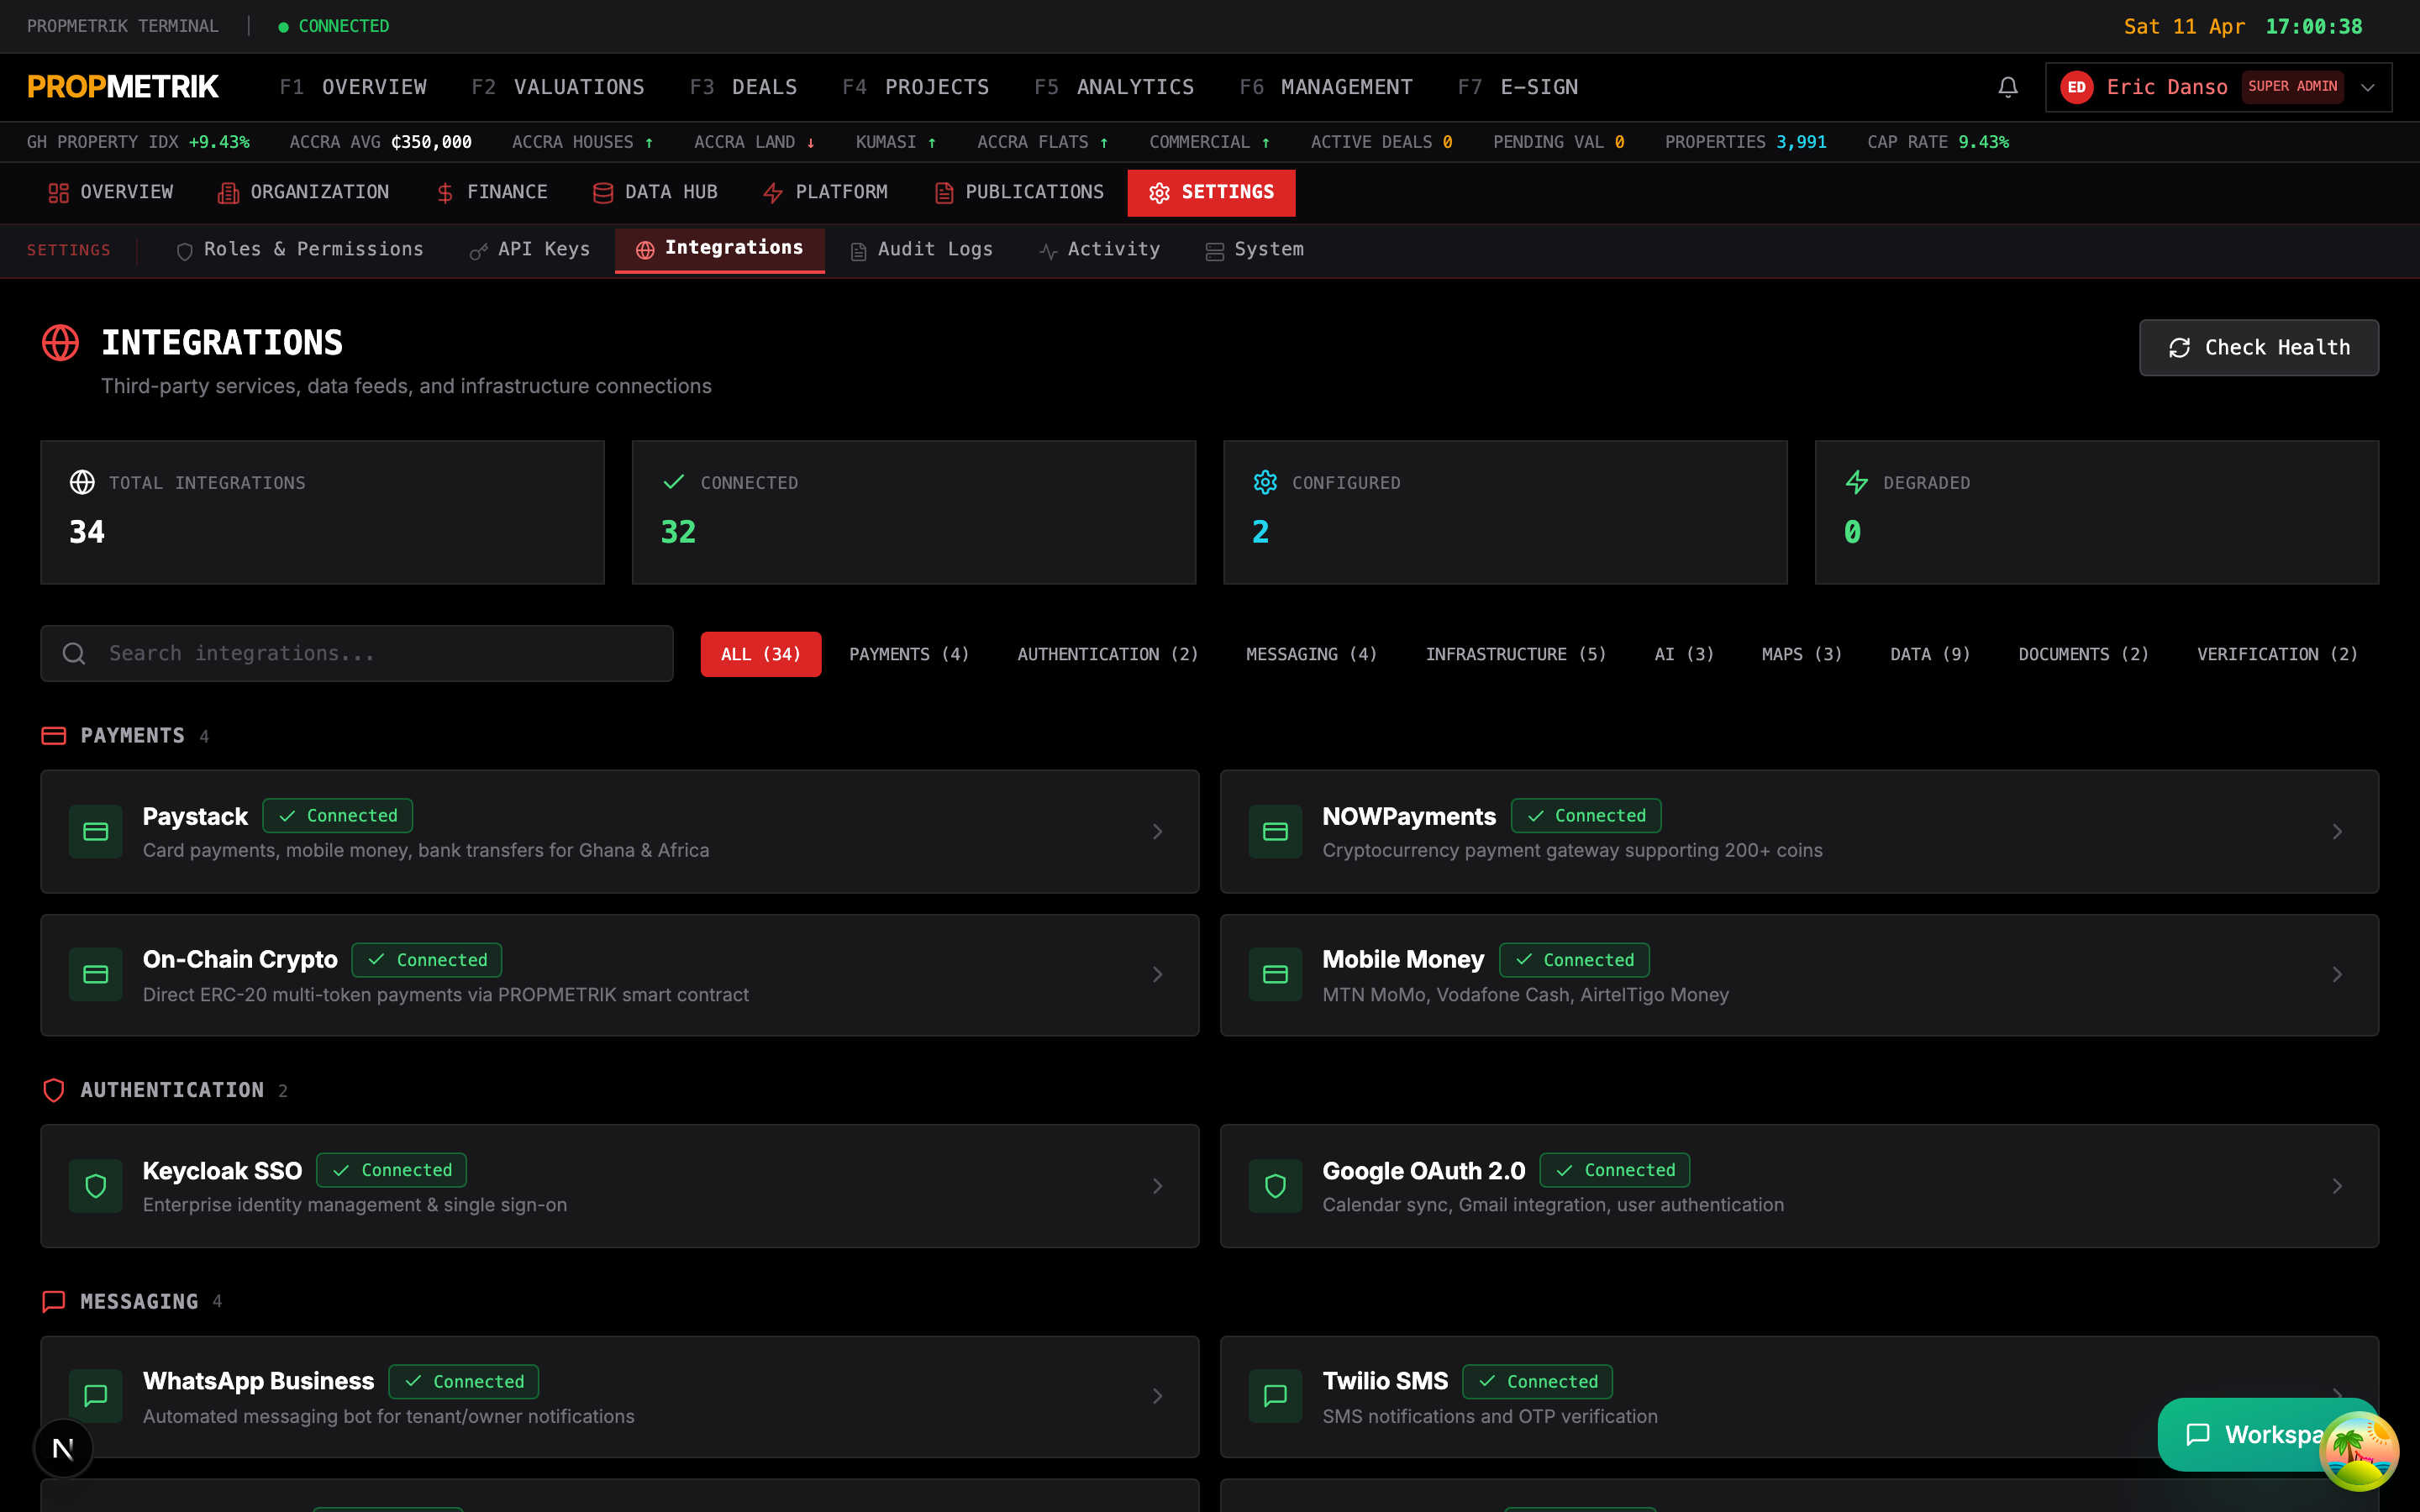Screen dimensions: 2420x1512
Task: Click the Check Health button
Action: pos(2258,348)
